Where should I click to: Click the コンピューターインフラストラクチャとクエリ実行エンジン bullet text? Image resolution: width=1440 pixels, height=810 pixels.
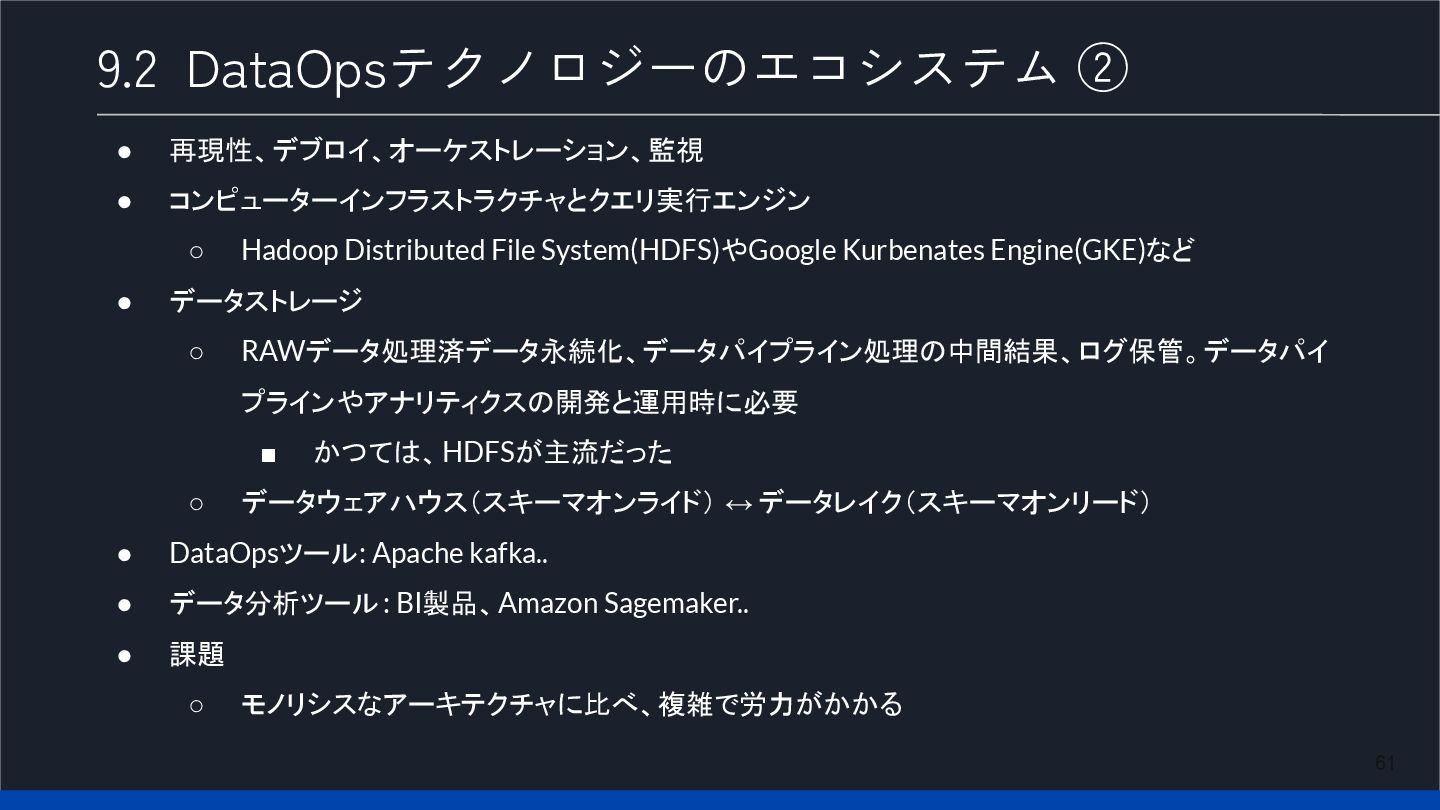pyautogui.click(x=489, y=200)
